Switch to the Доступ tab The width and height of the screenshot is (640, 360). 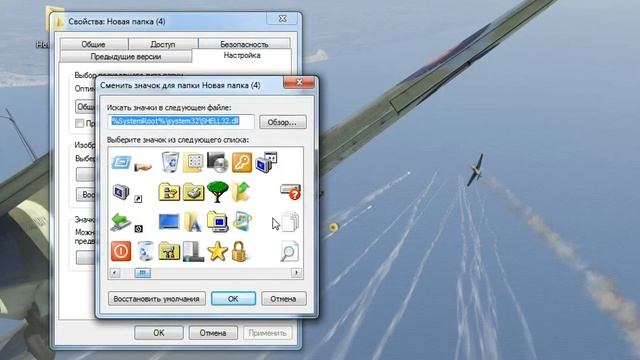(163, 44)
